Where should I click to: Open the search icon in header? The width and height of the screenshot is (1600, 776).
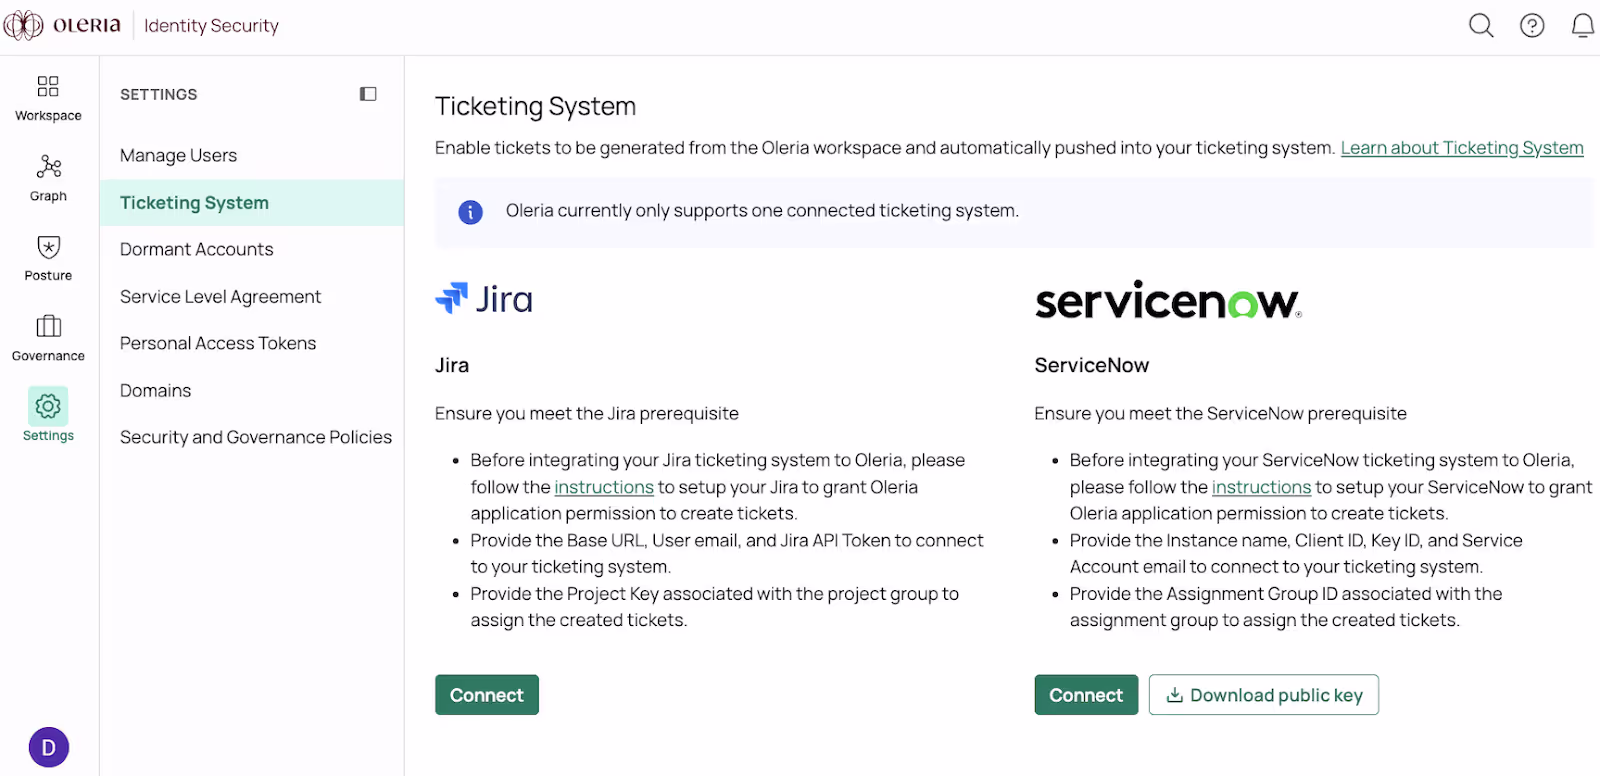coord(1481,25)
